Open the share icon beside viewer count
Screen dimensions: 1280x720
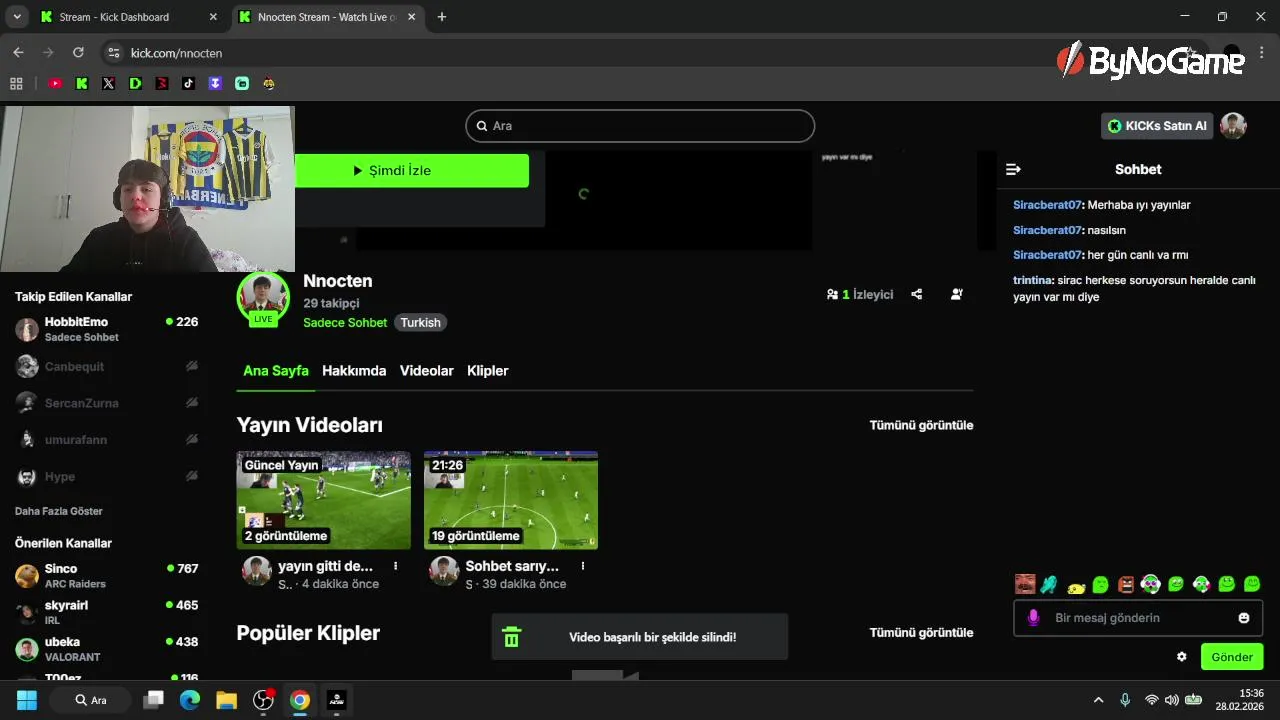coord(916,294)
